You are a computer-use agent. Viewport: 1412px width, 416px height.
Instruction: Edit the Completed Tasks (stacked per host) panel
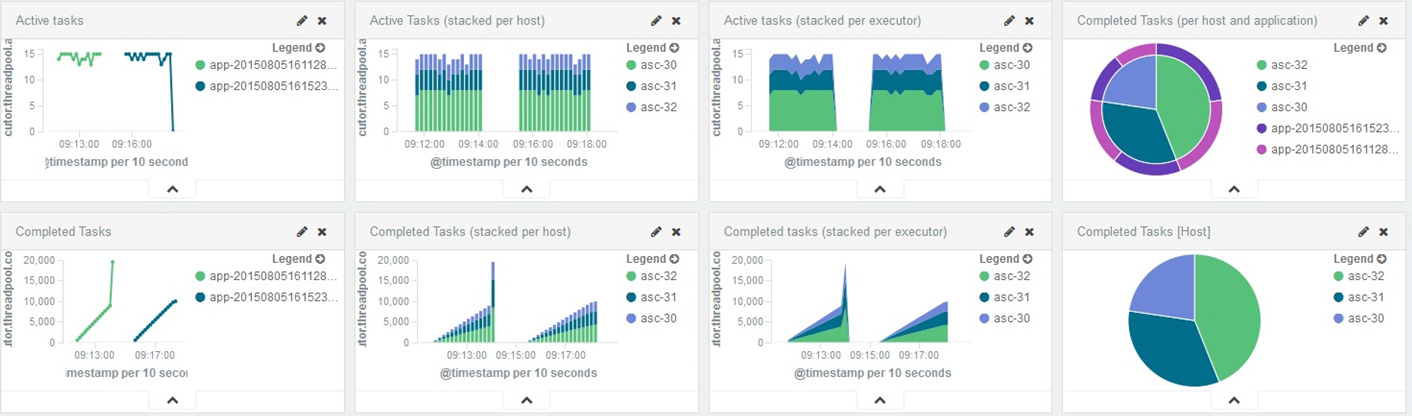(x=656, y=232)
